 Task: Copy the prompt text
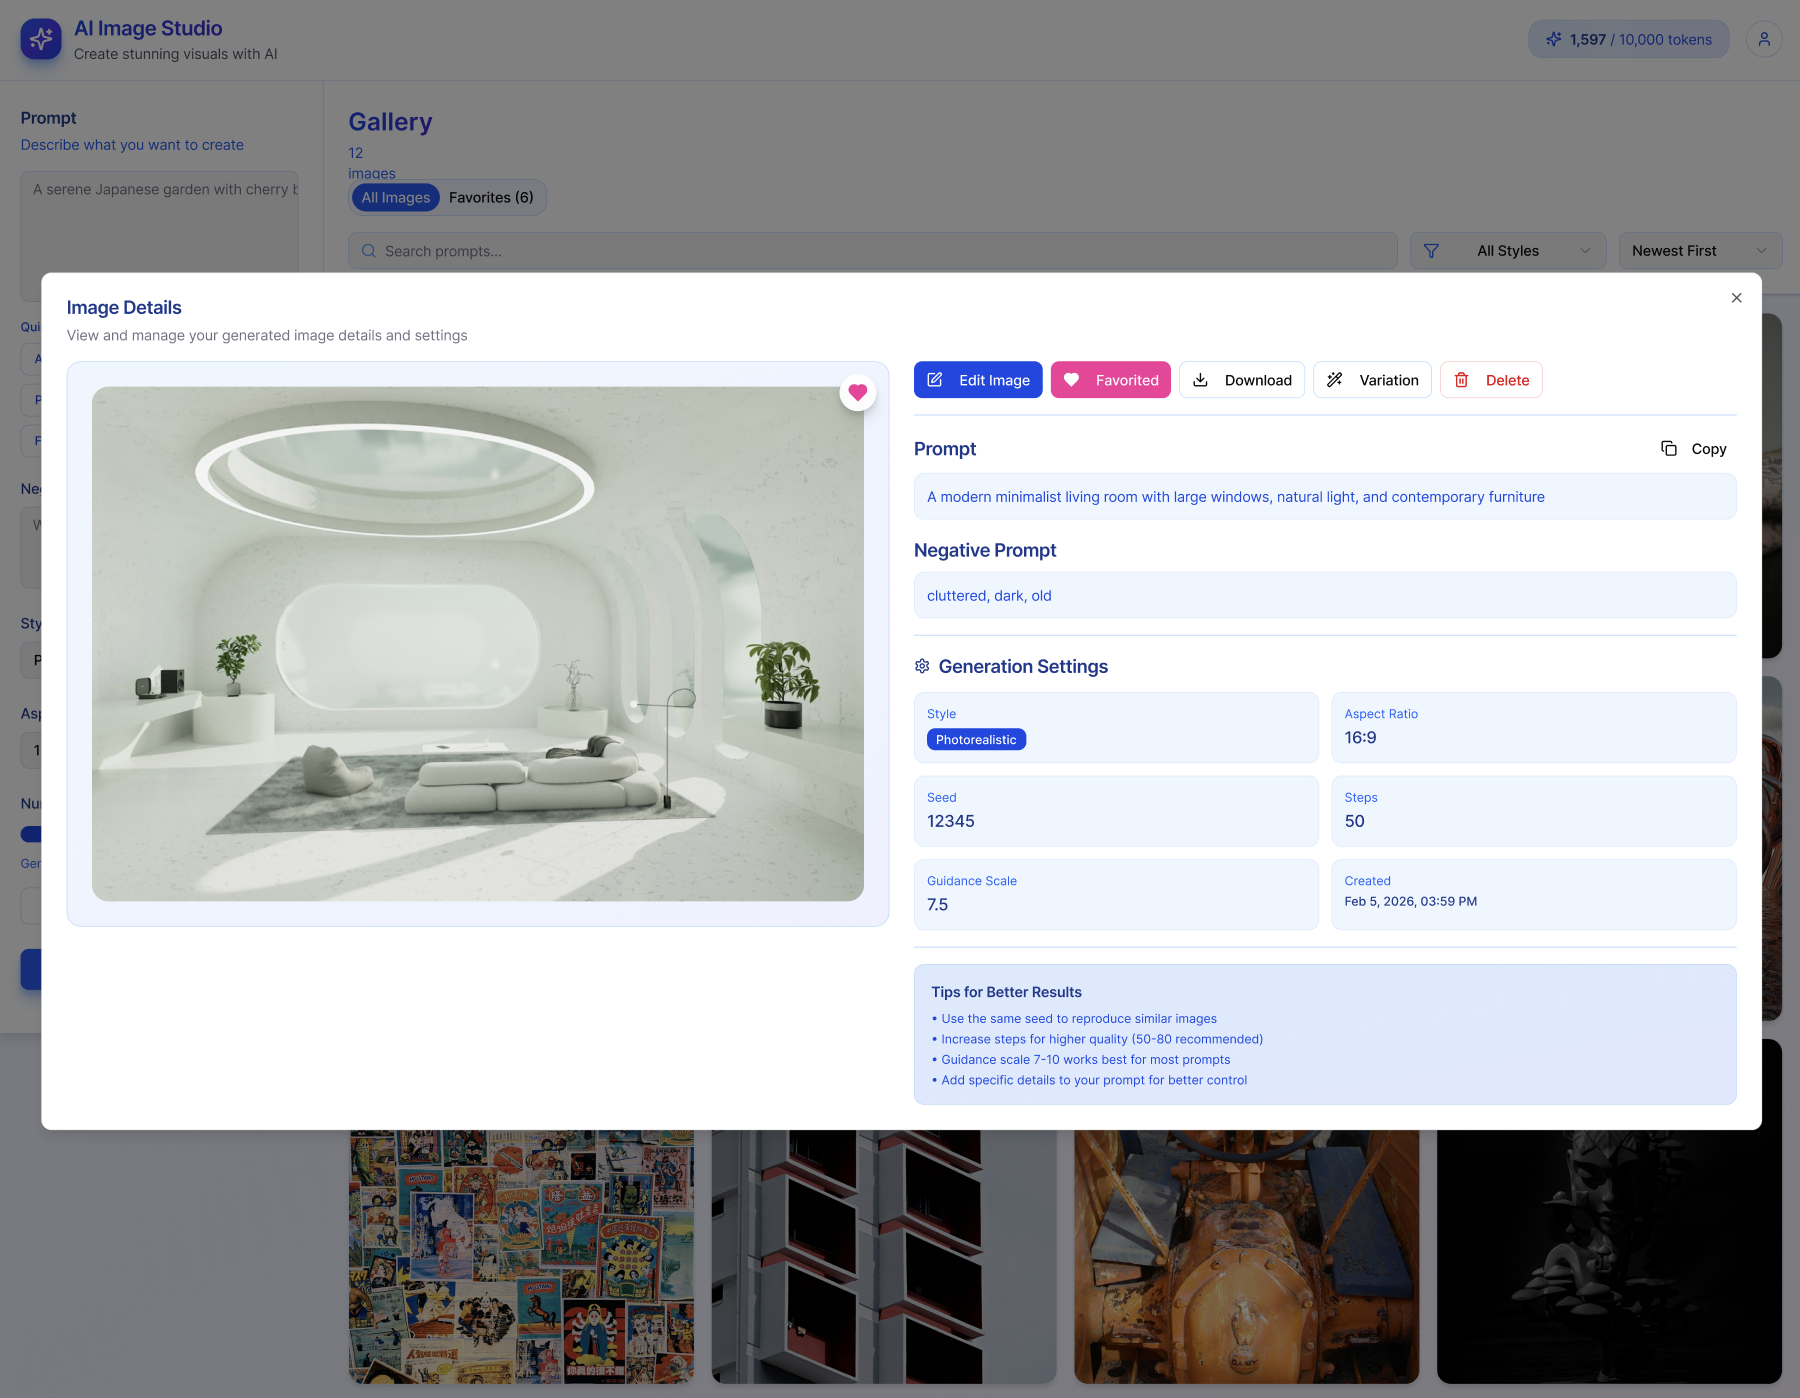point(1693,448)
